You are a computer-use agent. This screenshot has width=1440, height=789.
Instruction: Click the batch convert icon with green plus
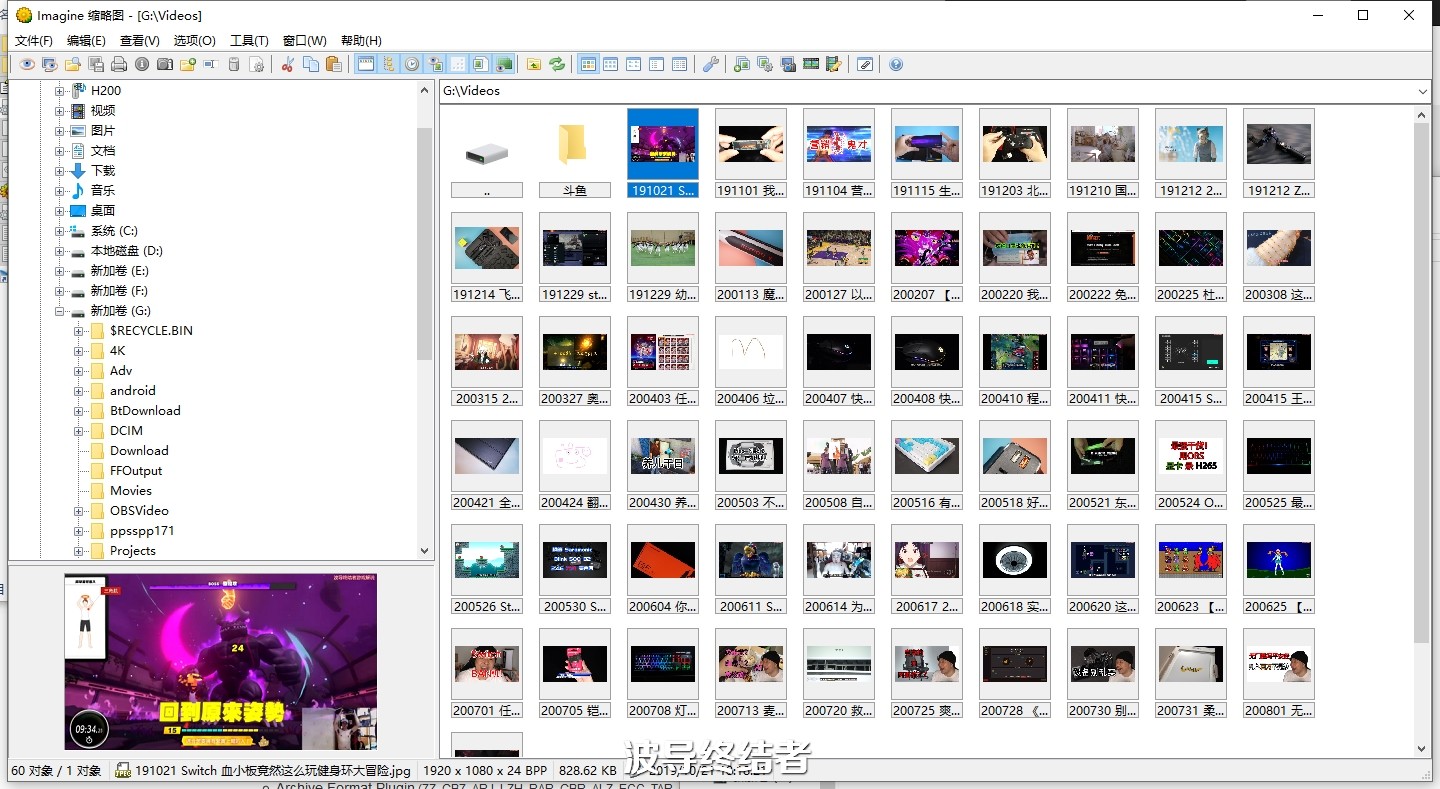[x=742, y=64]
